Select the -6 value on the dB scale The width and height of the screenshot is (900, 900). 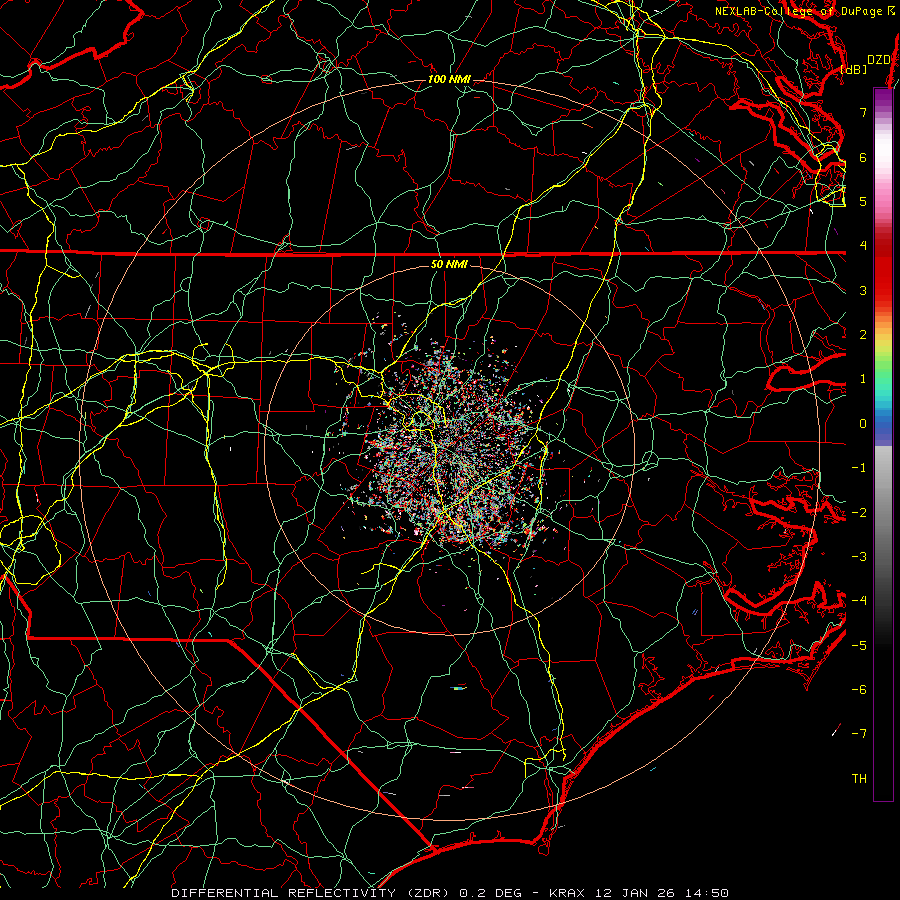[859, 690]
